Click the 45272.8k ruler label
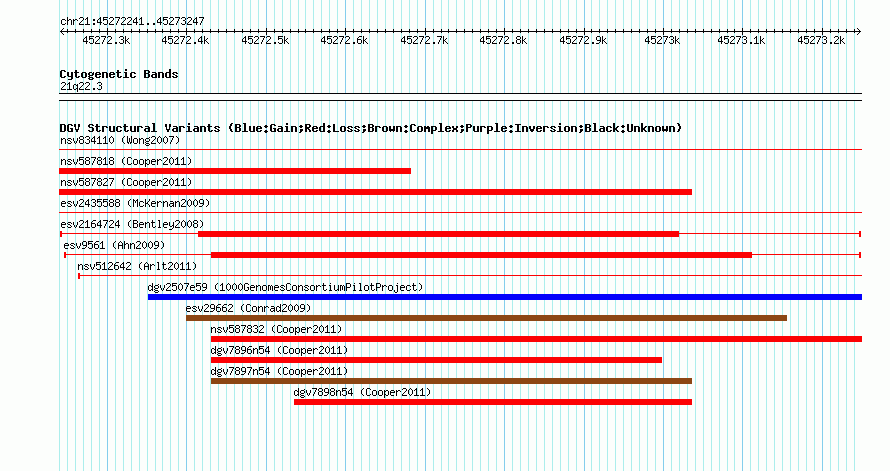This screenshot has height=471, width=890. 503,40
